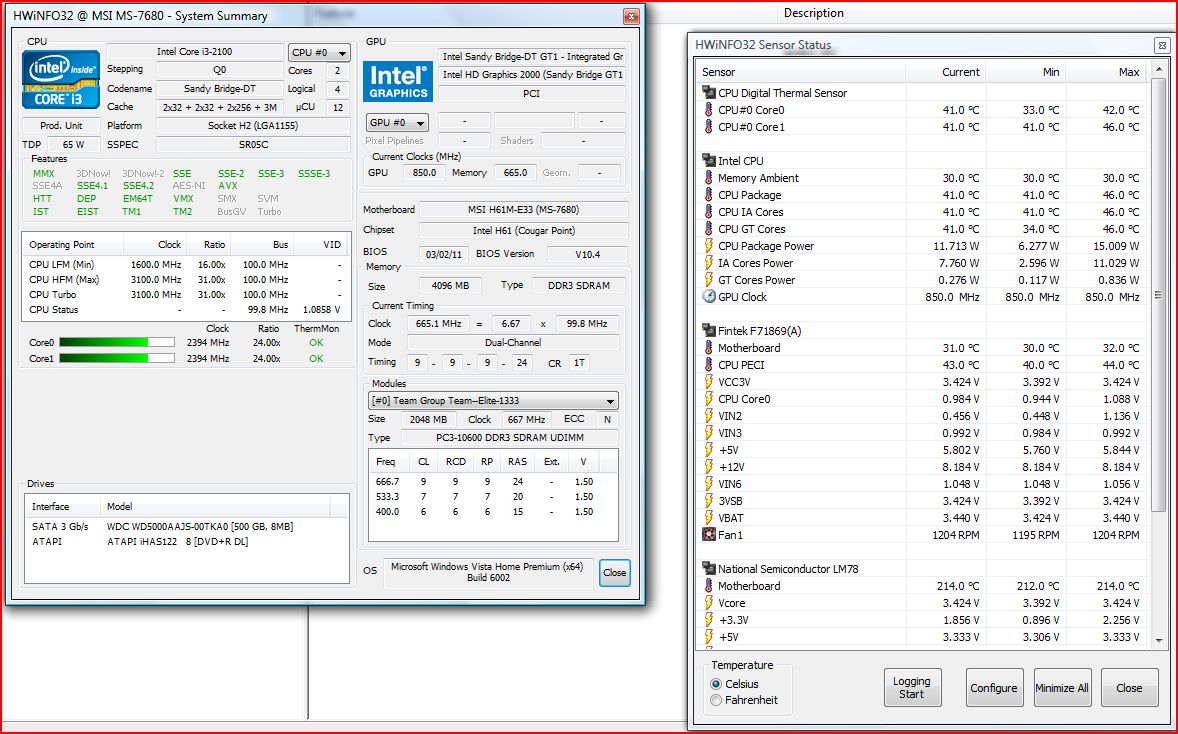
Task: Open the GPU #0 selector dropdown
Action: (x=397, y=122)
